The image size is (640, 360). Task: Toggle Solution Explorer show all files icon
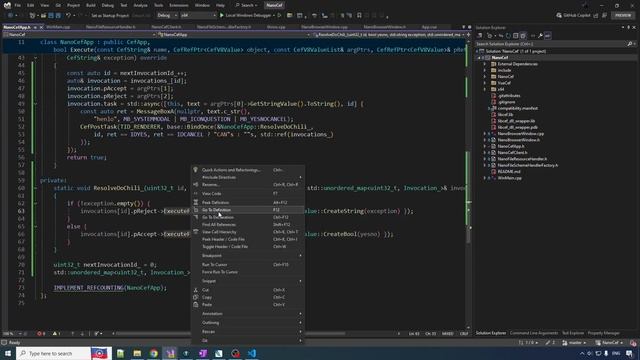523,36
